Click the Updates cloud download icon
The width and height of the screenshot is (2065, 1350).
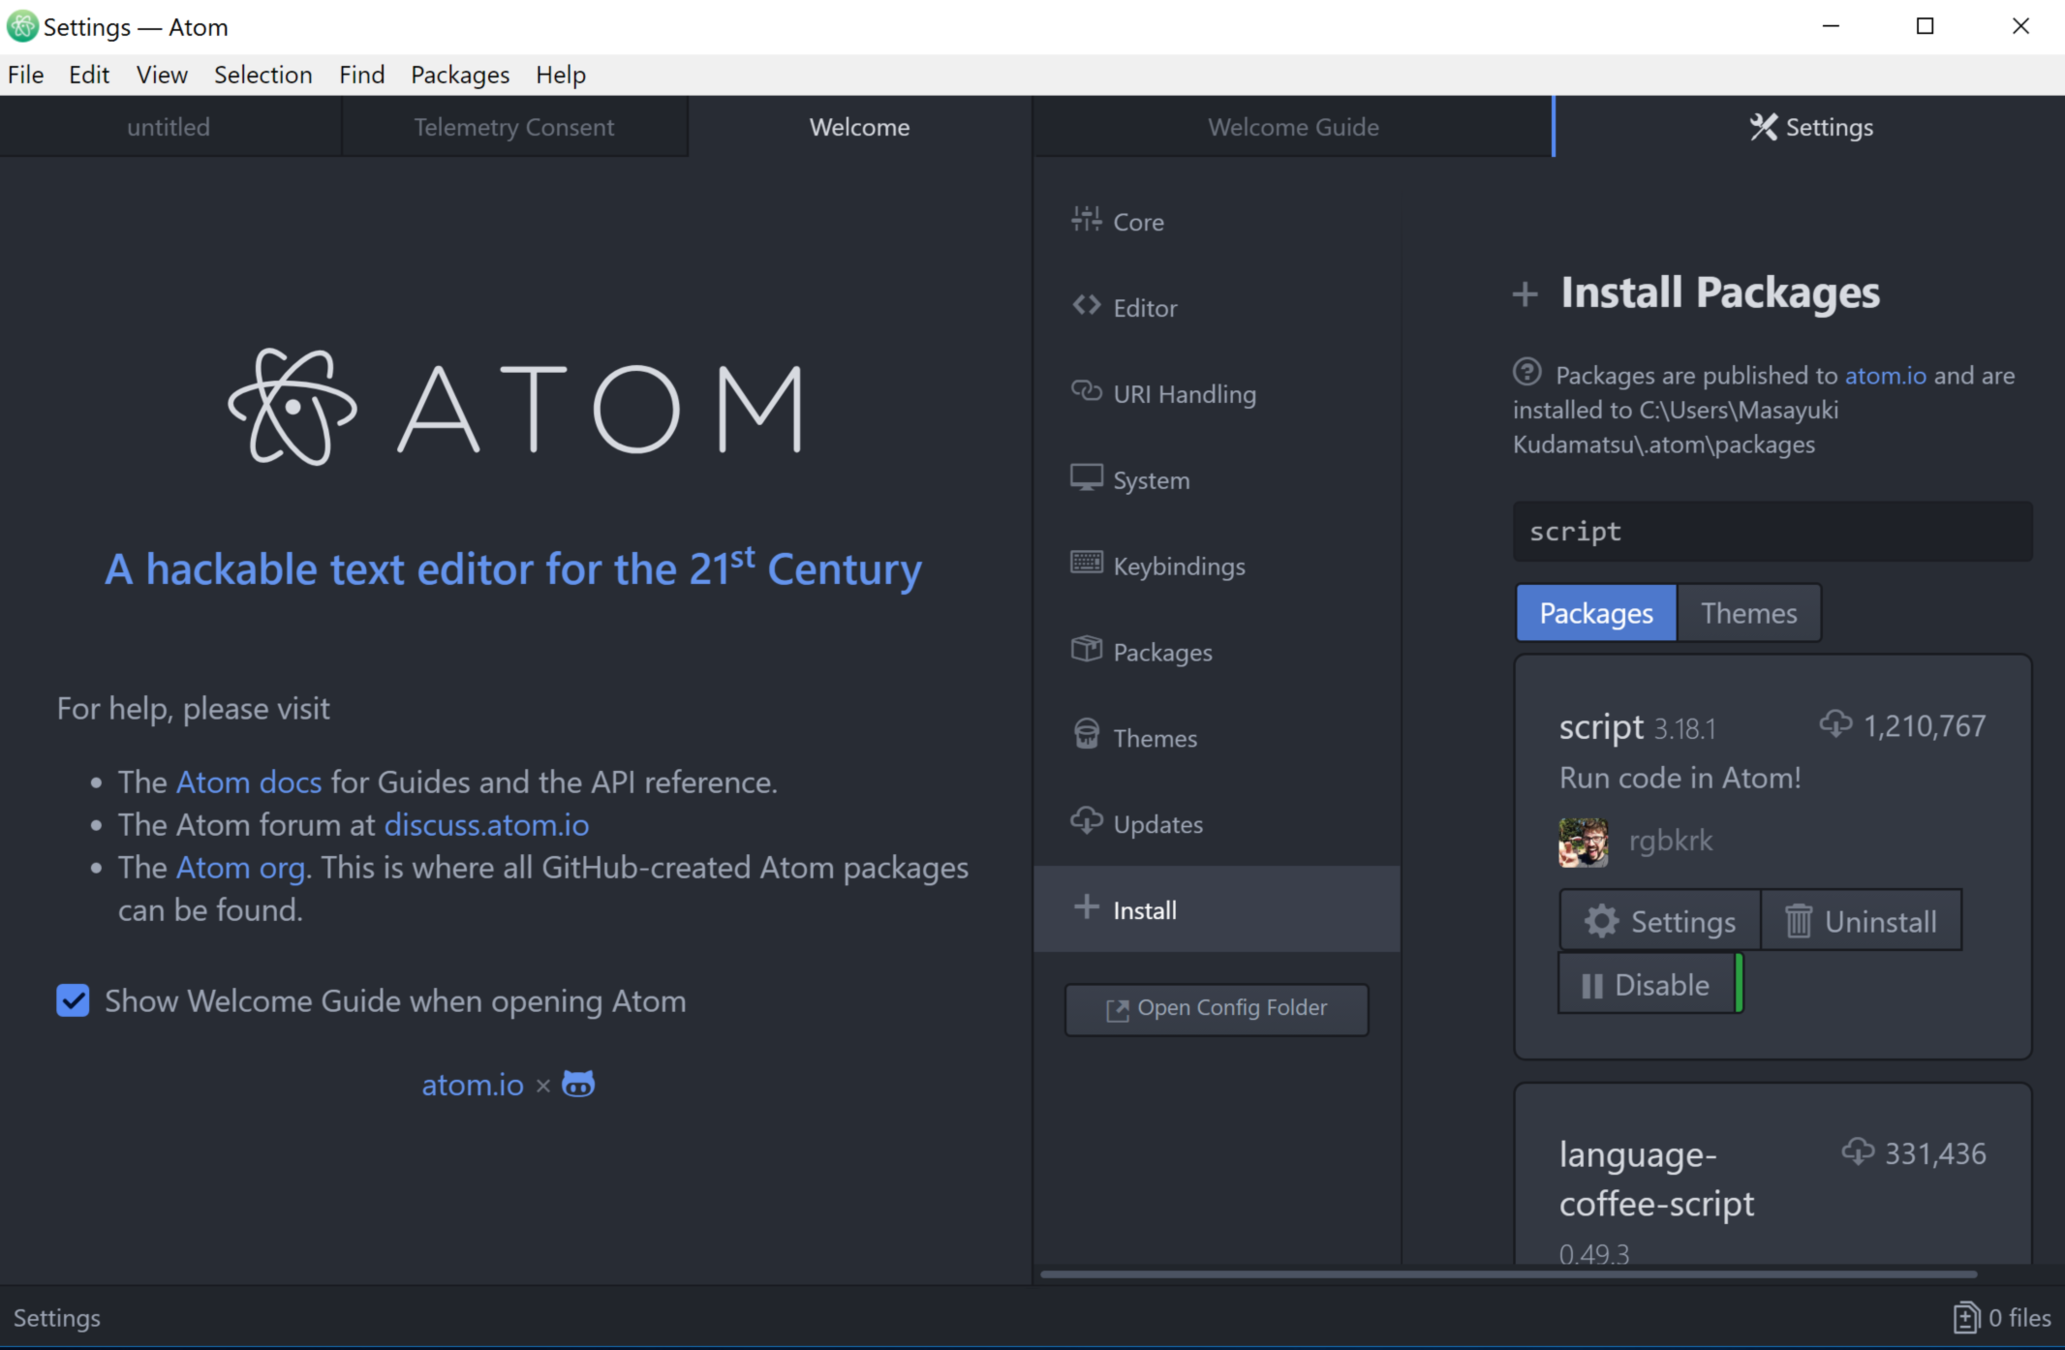point(1086,821)
